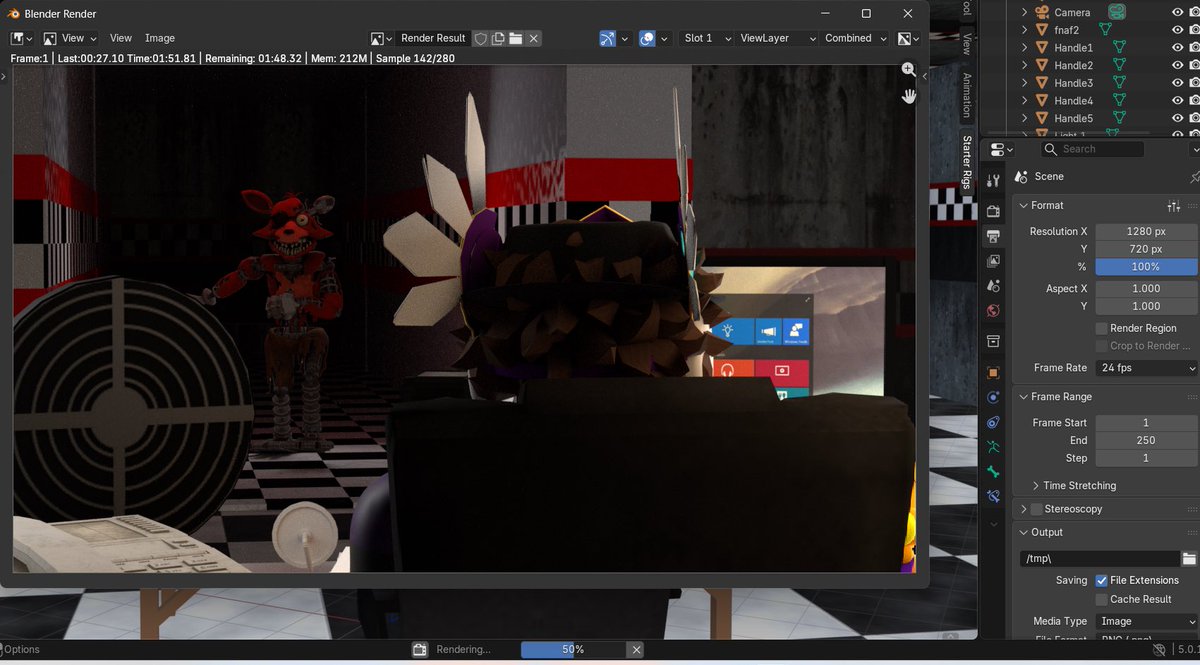Open the ViewLayer dropdown
Image resolution: width=1200 pixels, height=665 pixels.
coord(777,38)
